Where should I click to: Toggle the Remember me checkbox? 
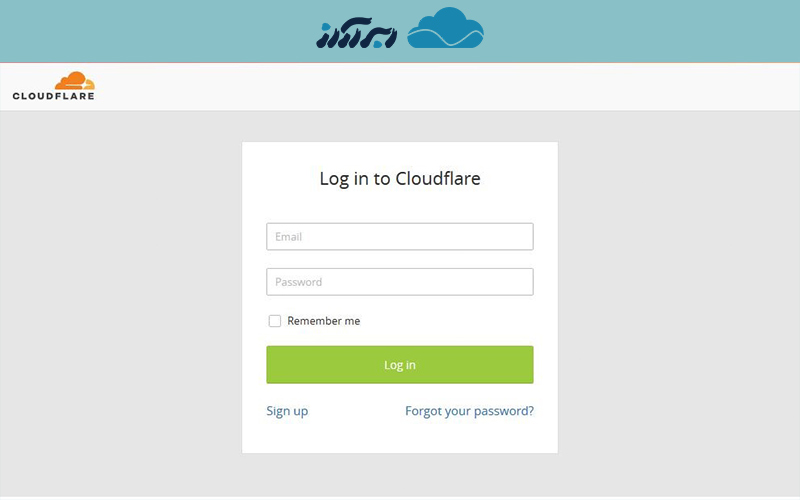275,321
